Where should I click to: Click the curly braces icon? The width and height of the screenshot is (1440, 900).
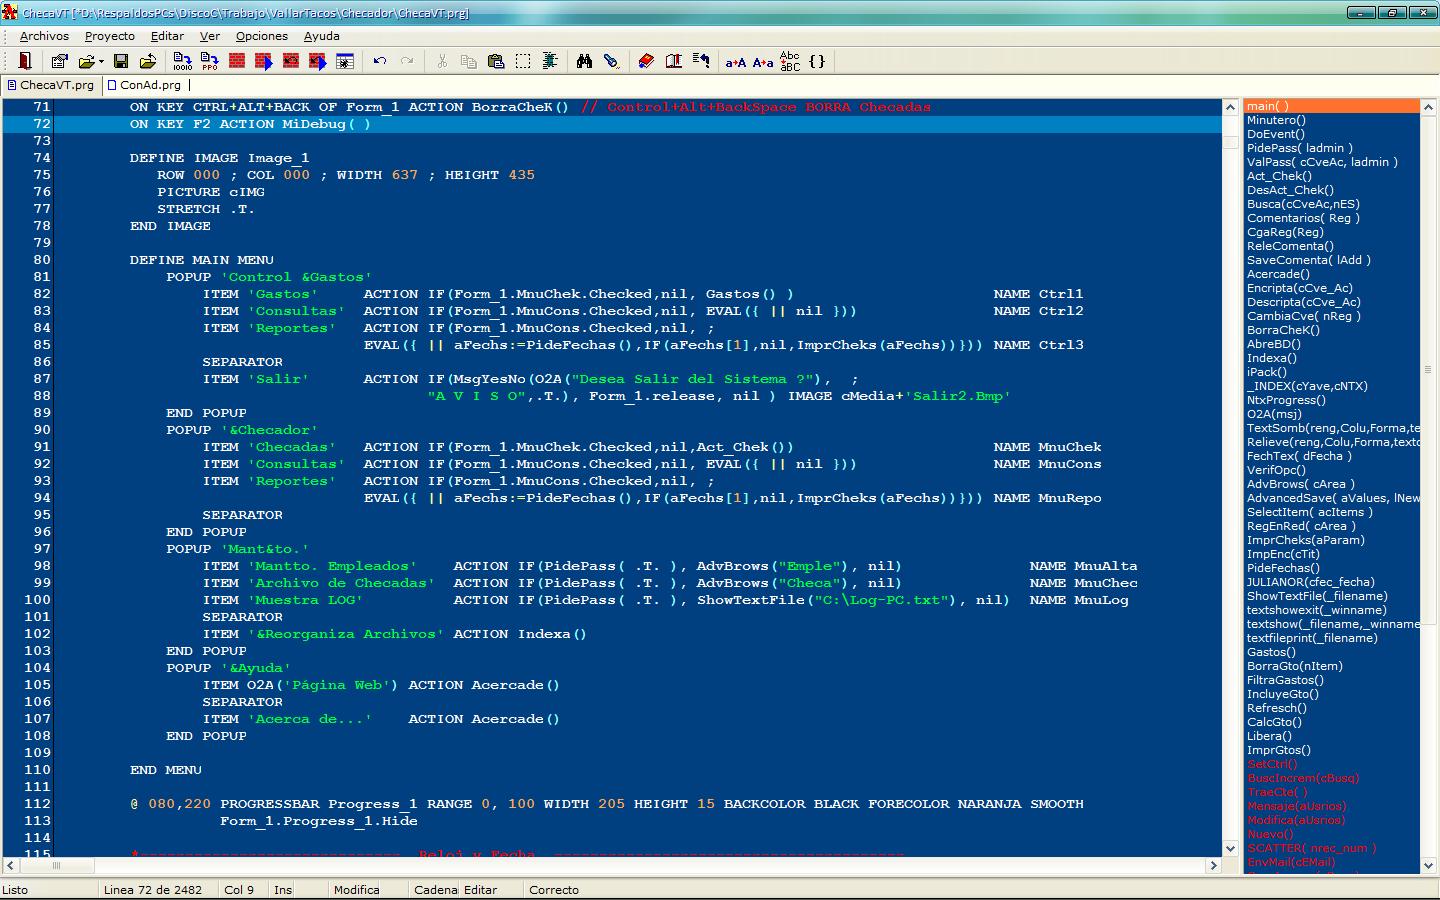(817, 61)
